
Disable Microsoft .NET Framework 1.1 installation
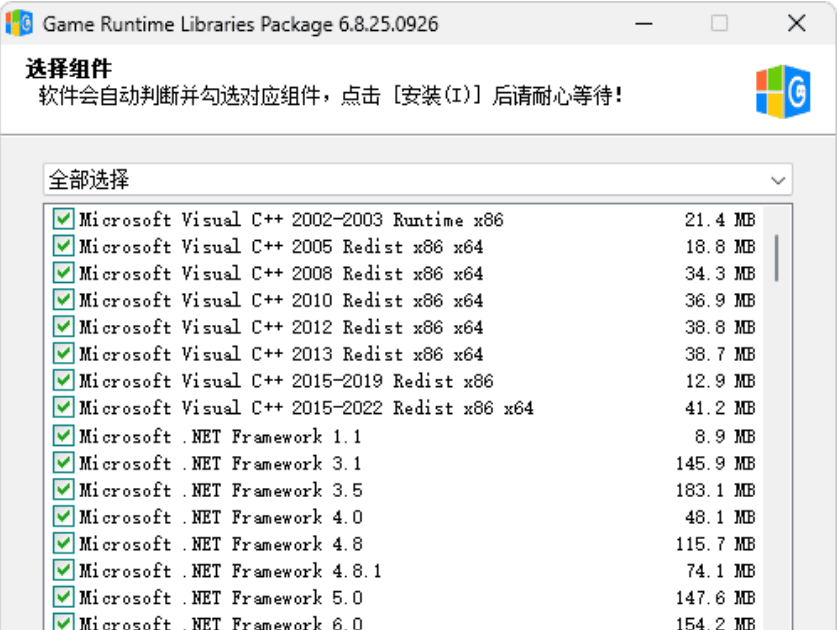(x=62, y=435)
